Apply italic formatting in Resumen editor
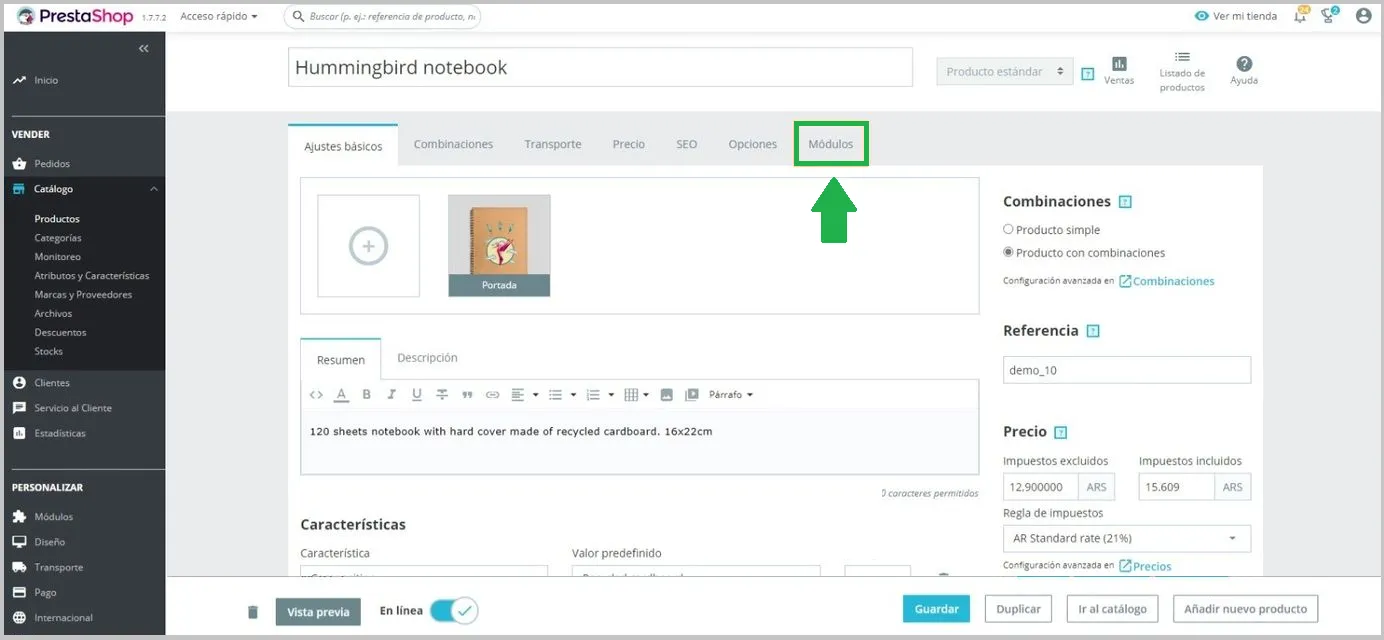 (x=392, y=395)
